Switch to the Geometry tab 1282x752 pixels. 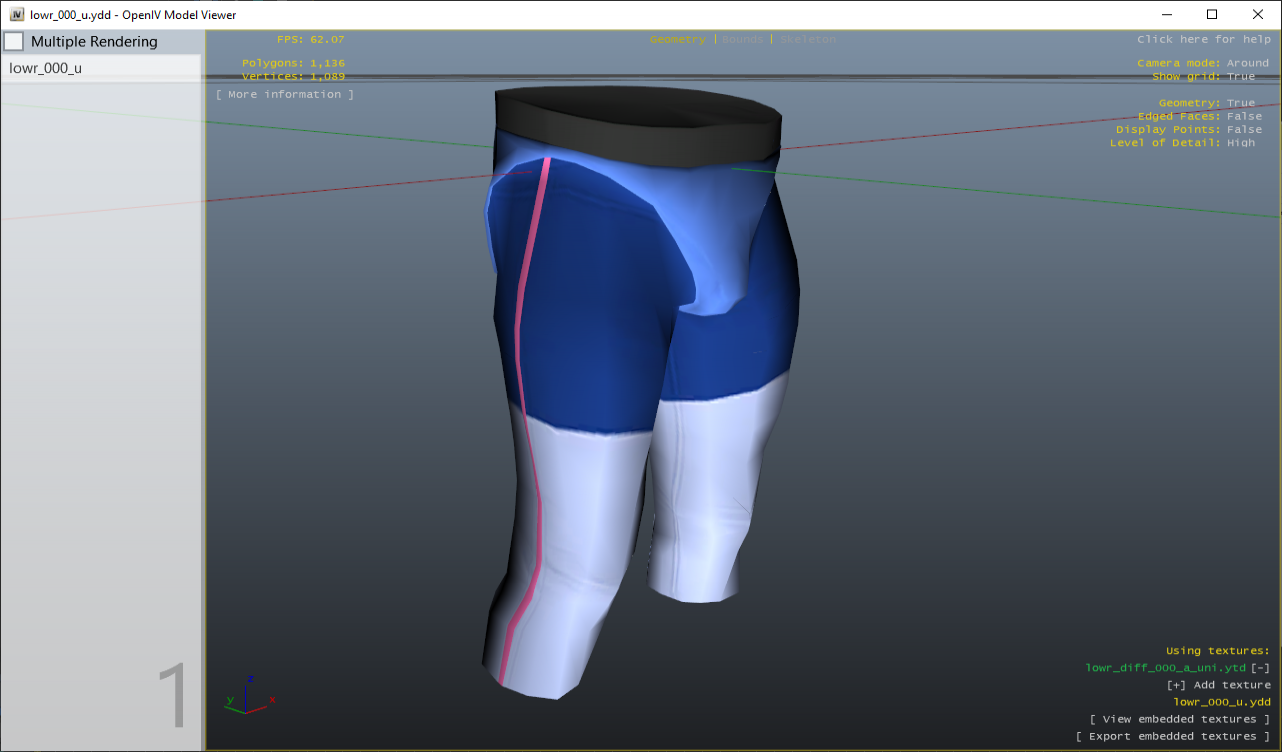click(677, 40)
